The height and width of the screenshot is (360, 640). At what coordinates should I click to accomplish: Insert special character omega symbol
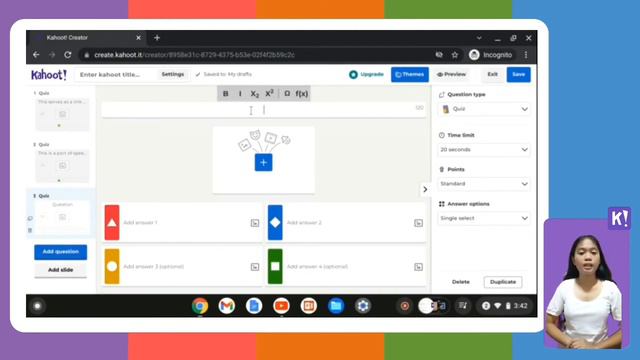287,93
